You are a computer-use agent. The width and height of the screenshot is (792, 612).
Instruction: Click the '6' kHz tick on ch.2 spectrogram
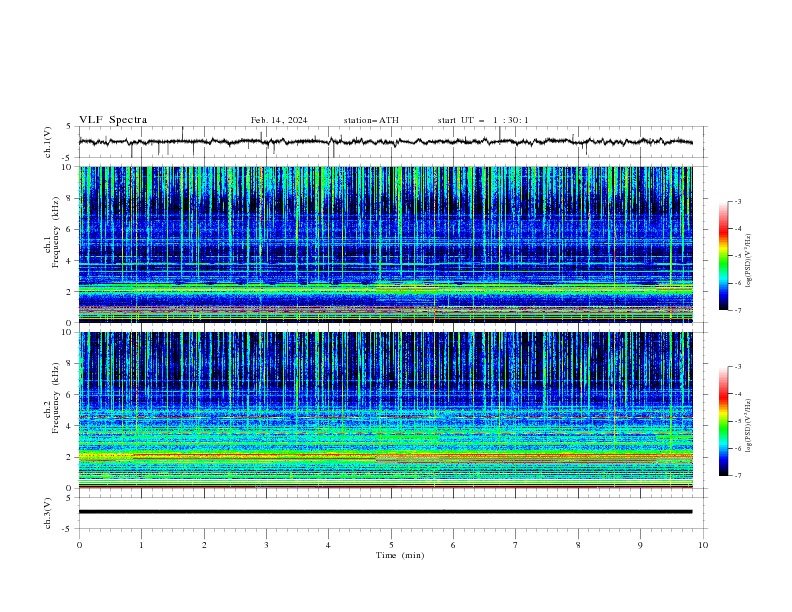pyautogui.click(x=69, y=395)
